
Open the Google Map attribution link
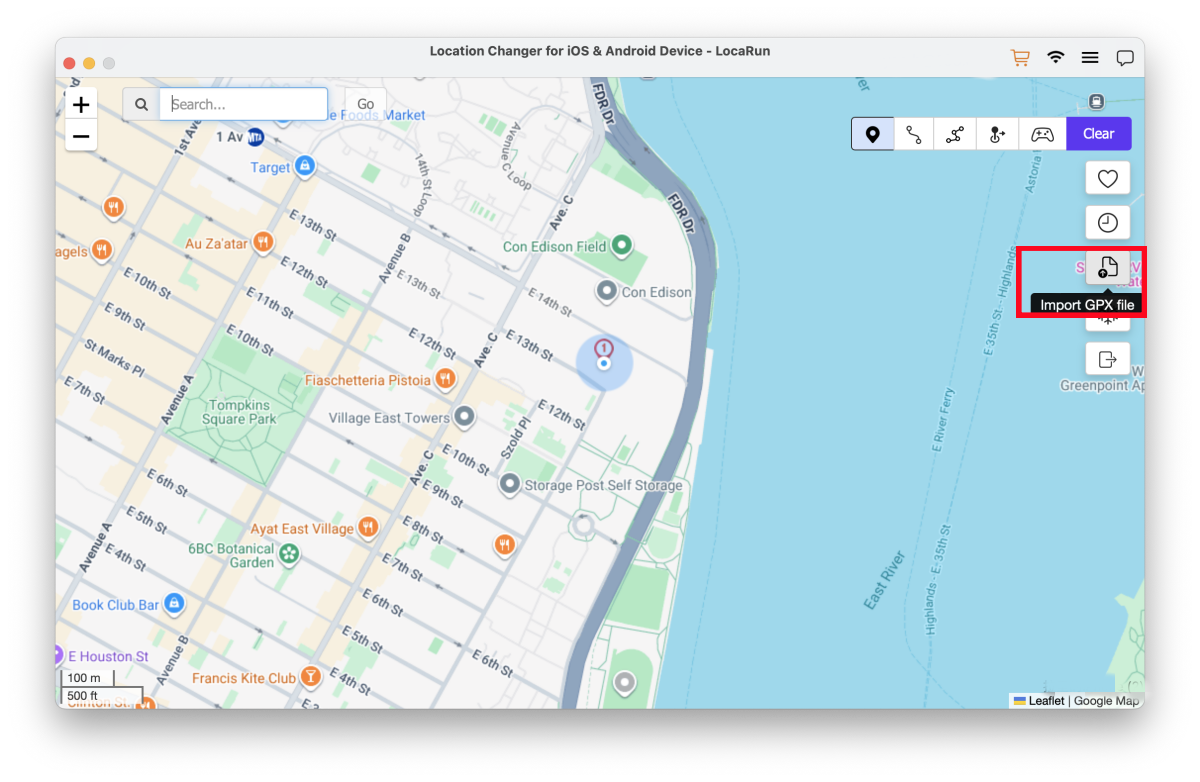pos(1106,701)
